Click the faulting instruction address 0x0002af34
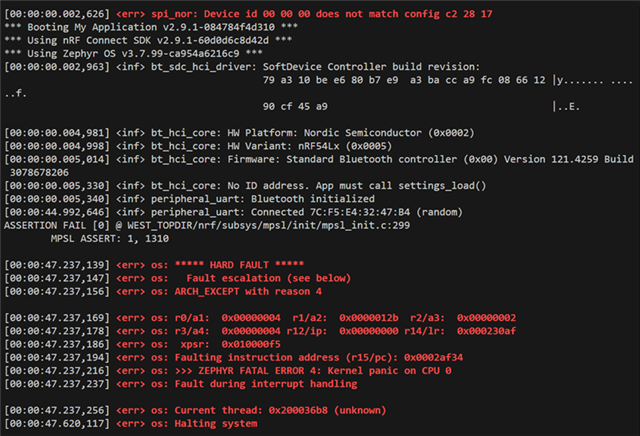The height and width of the screenshot is (436, 640). 433,358
